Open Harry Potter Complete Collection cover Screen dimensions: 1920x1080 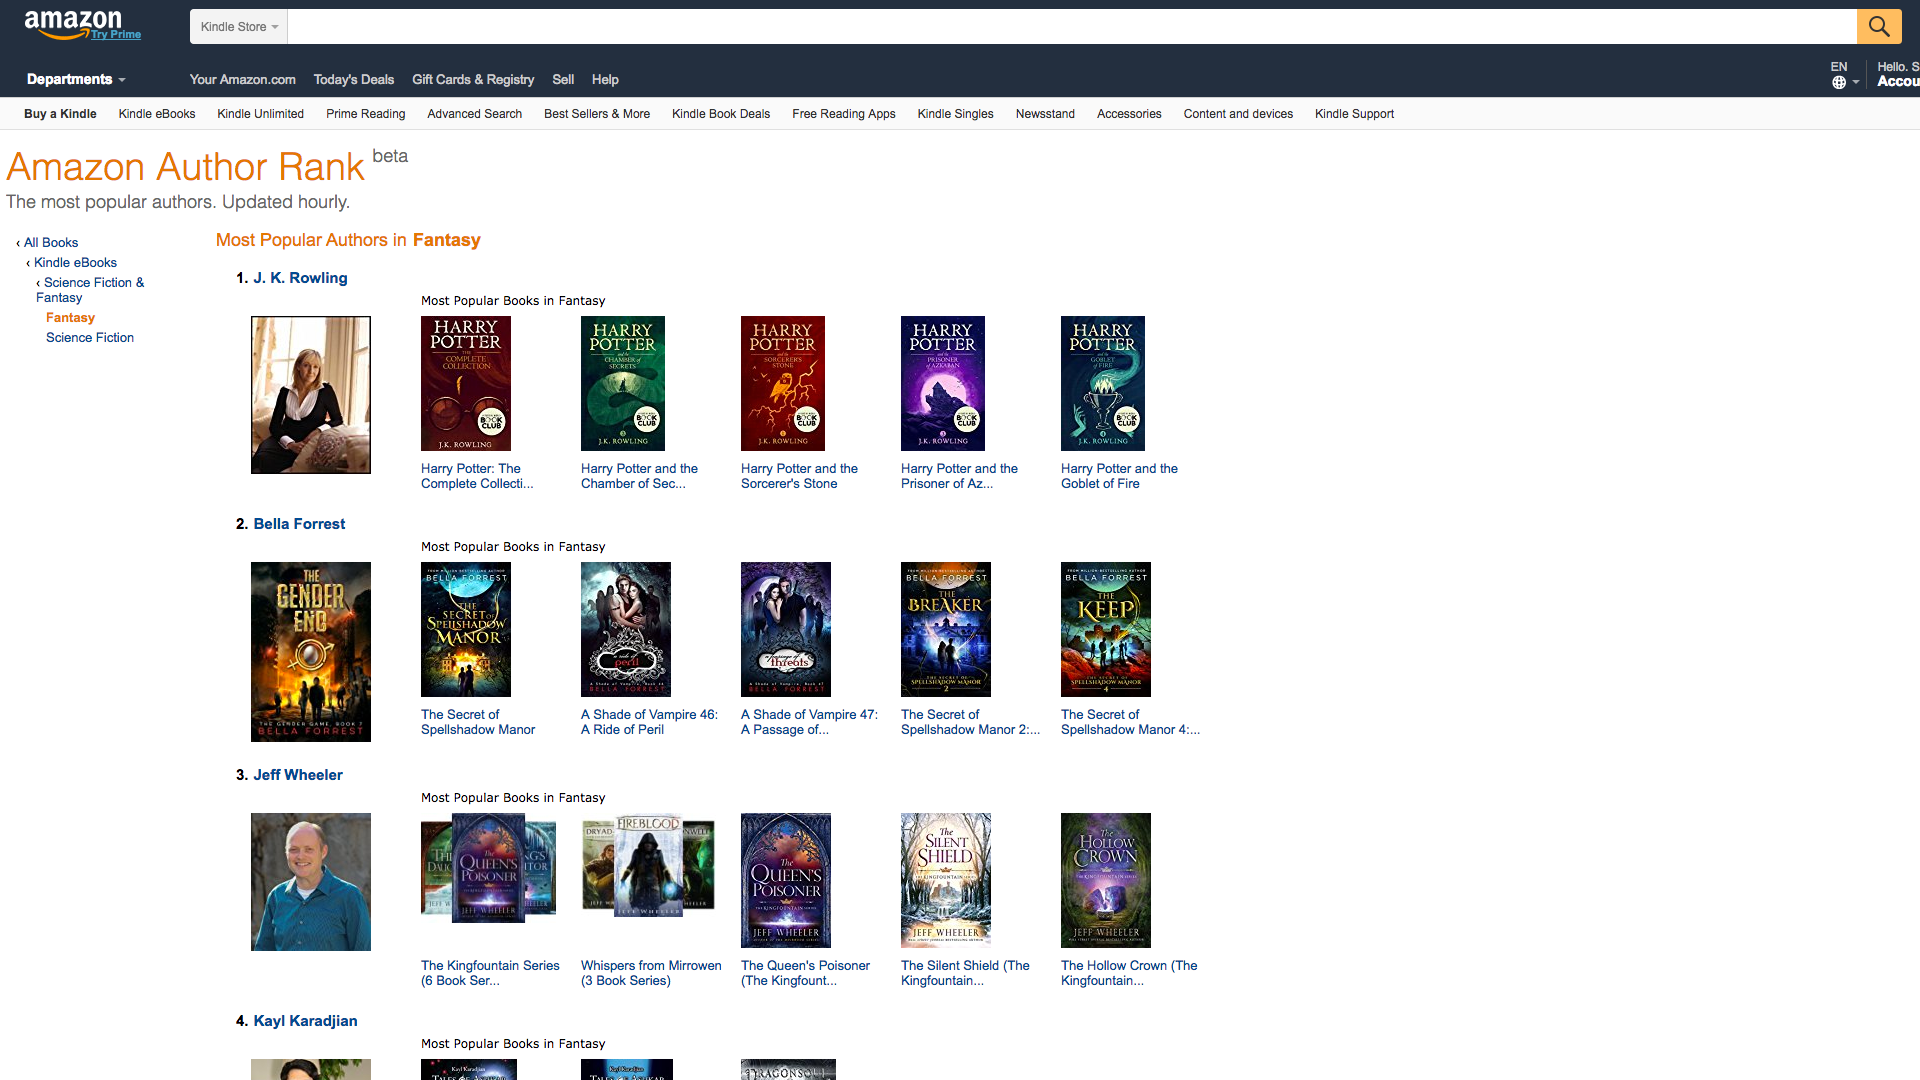point(465,383)
